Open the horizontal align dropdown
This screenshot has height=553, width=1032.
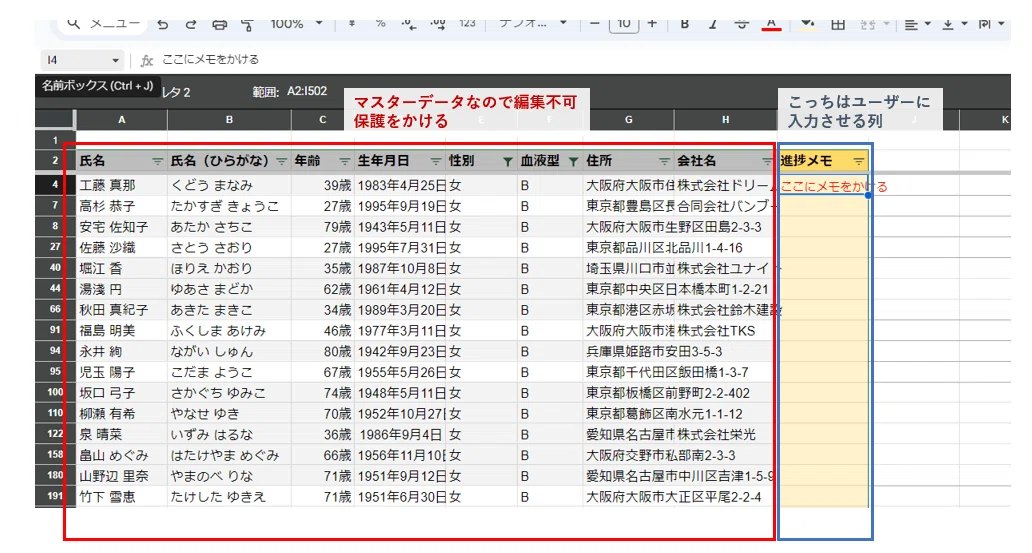(x=917, y=24)
